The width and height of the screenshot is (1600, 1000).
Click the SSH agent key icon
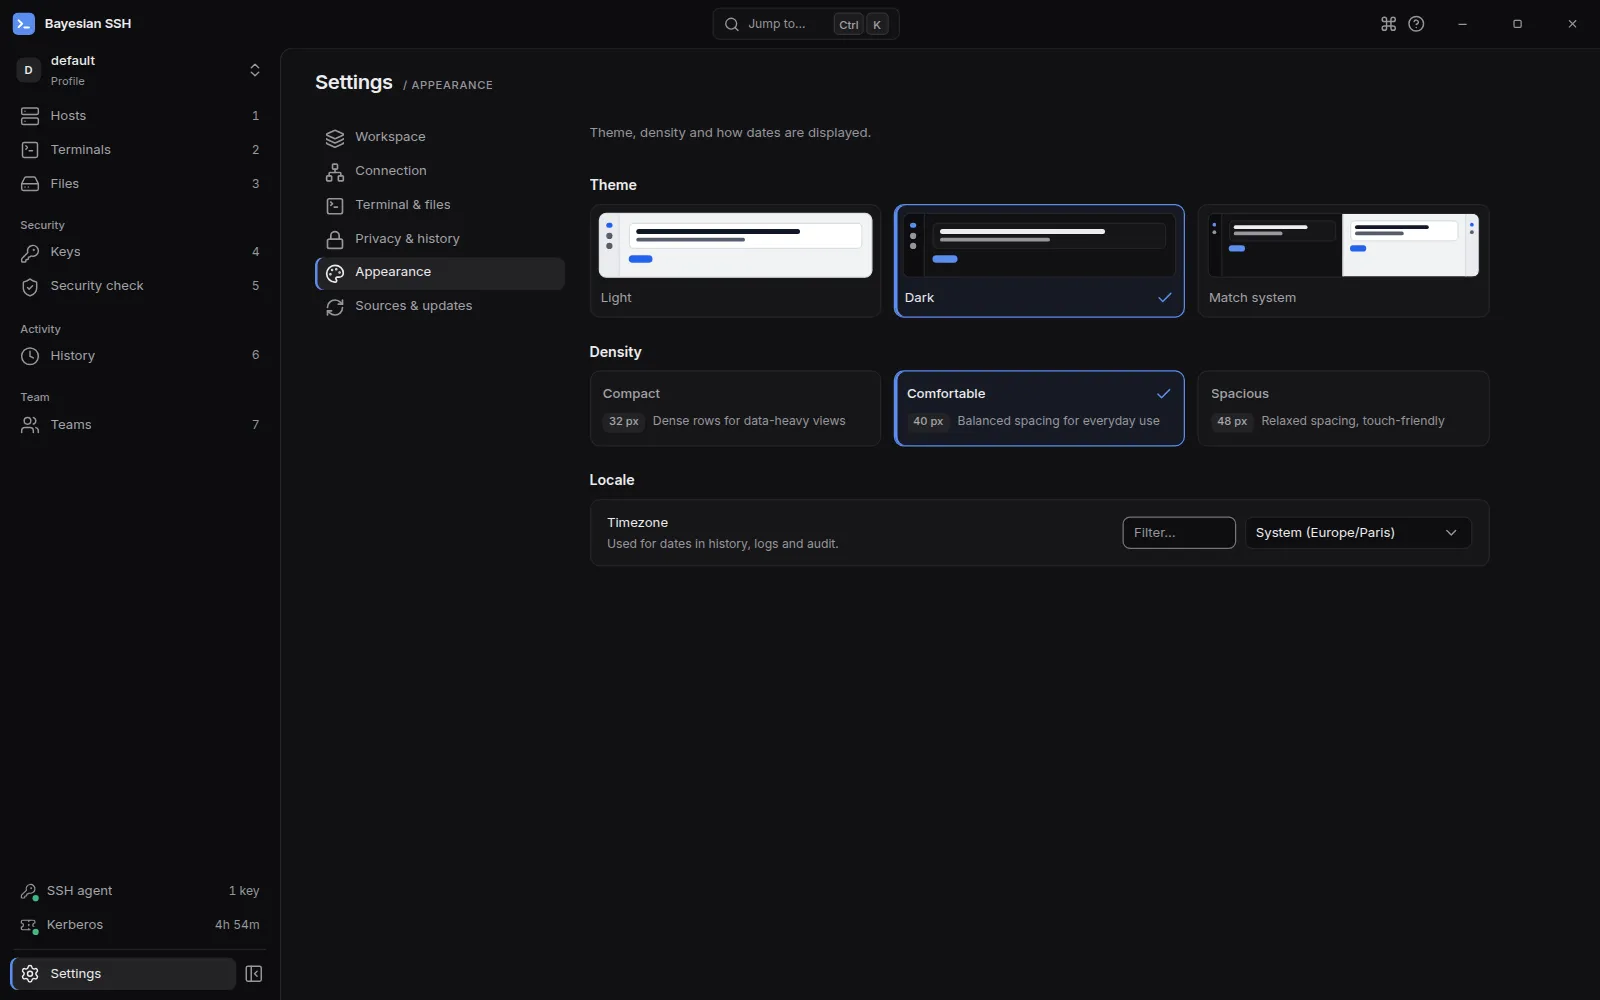(x=29, y=891)
